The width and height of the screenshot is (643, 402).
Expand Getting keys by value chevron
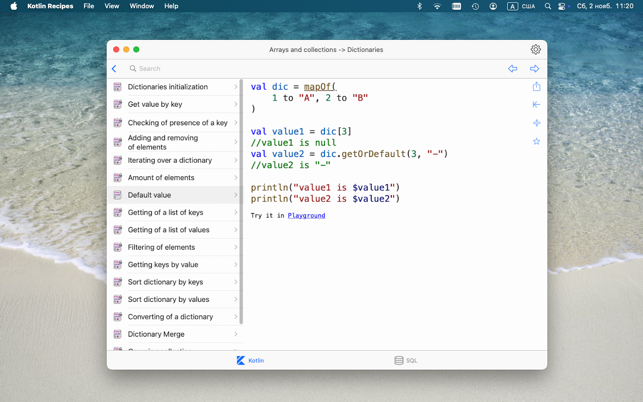click(x=236, y=265)
